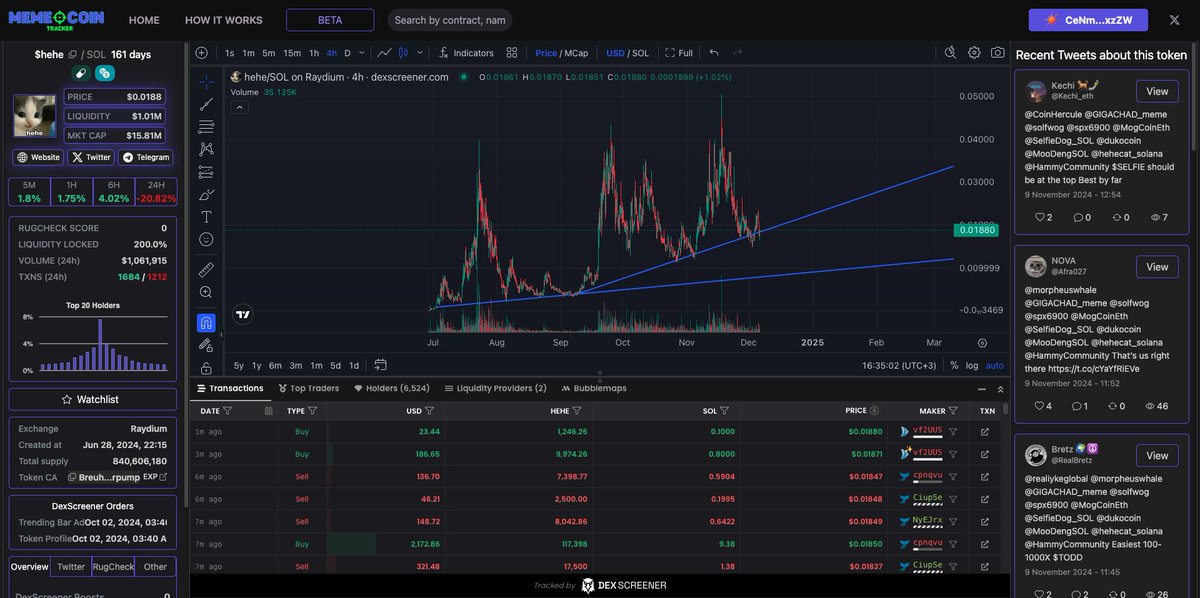The image size is (1200, 598).
Task: Toggle auto scale on chart
Action: coord(994,365)
